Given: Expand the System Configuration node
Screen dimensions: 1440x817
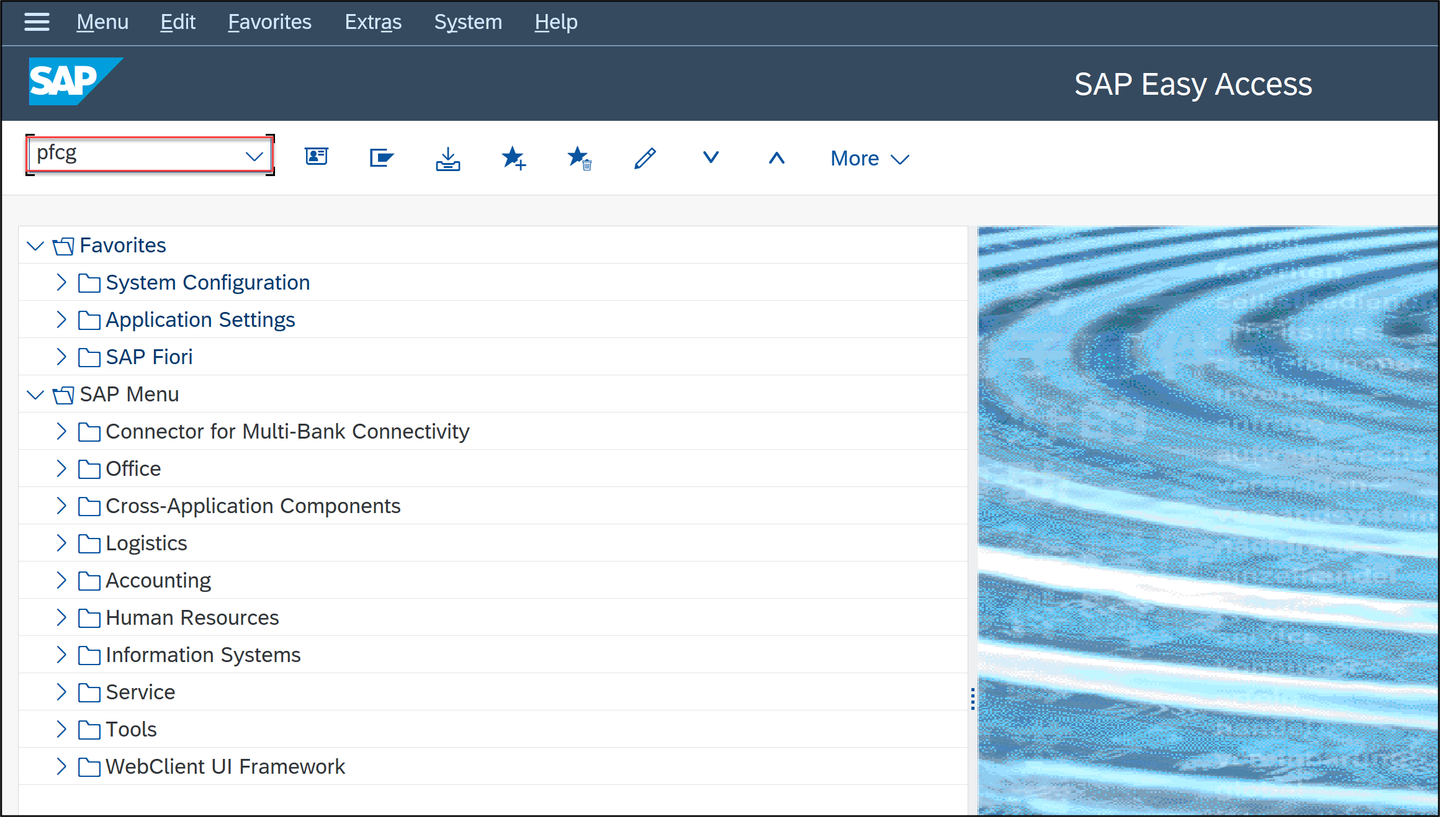Looking at the screenshot, I should coord(61,283).
